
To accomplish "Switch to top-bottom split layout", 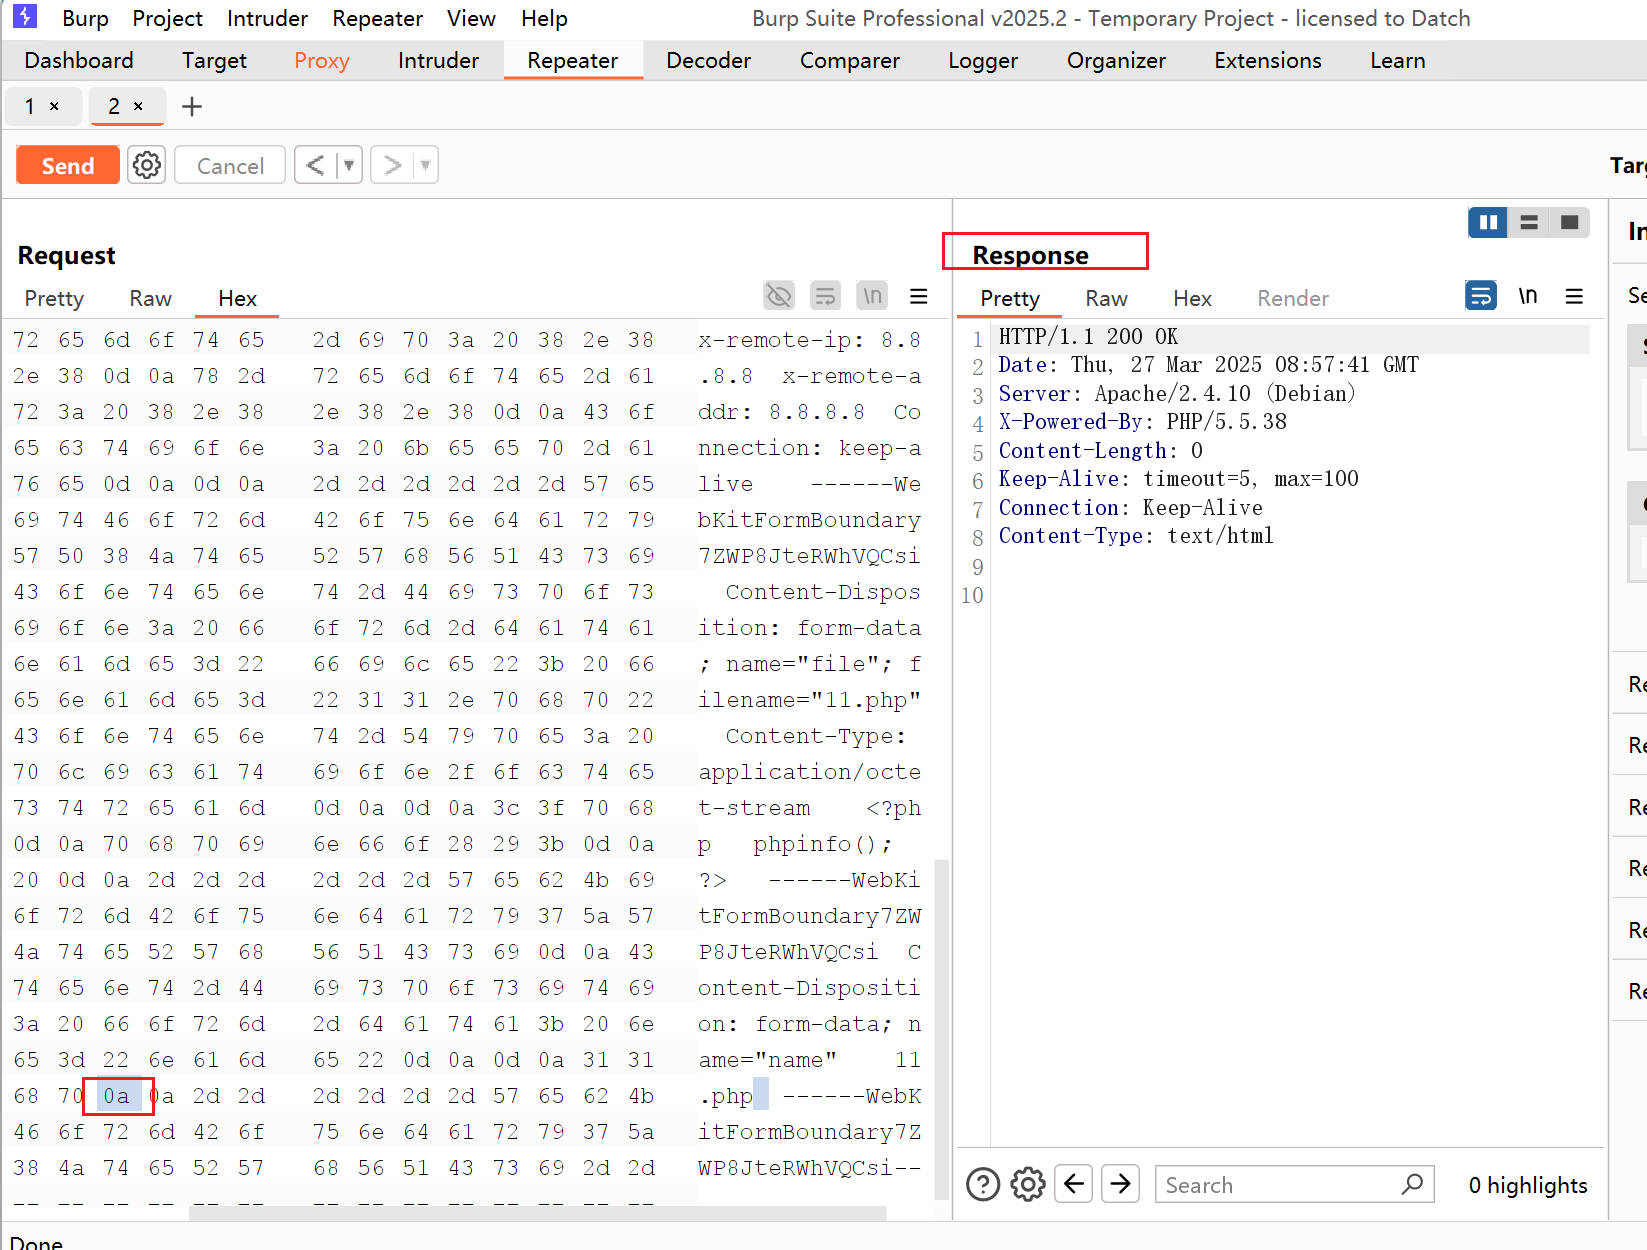I will 1529,222.
